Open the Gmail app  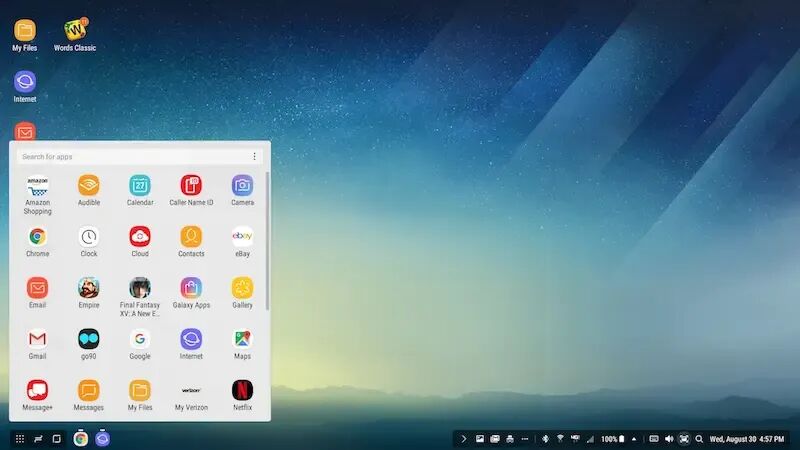[x=38, y=344]
